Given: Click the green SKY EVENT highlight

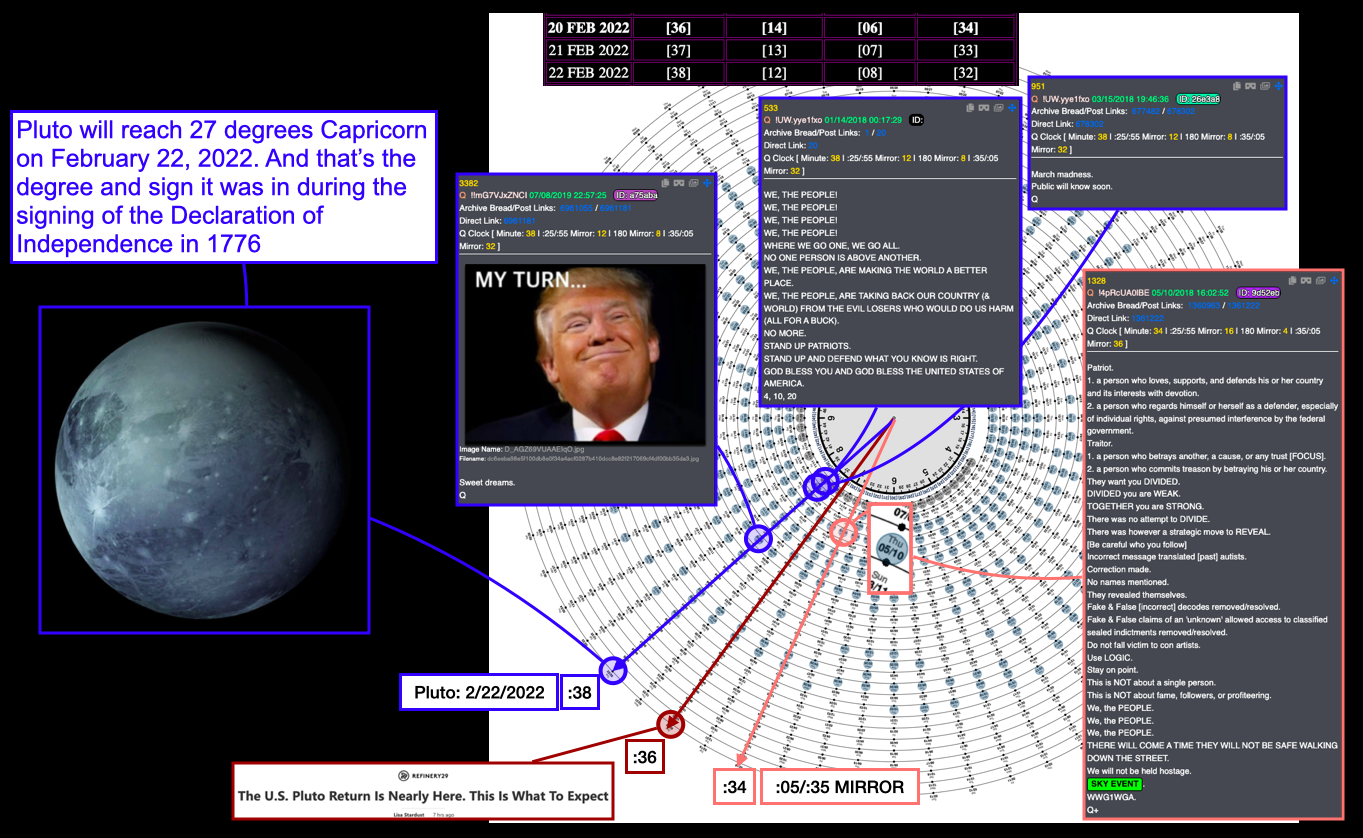Looking at the screenshot, I should 1114,784.
